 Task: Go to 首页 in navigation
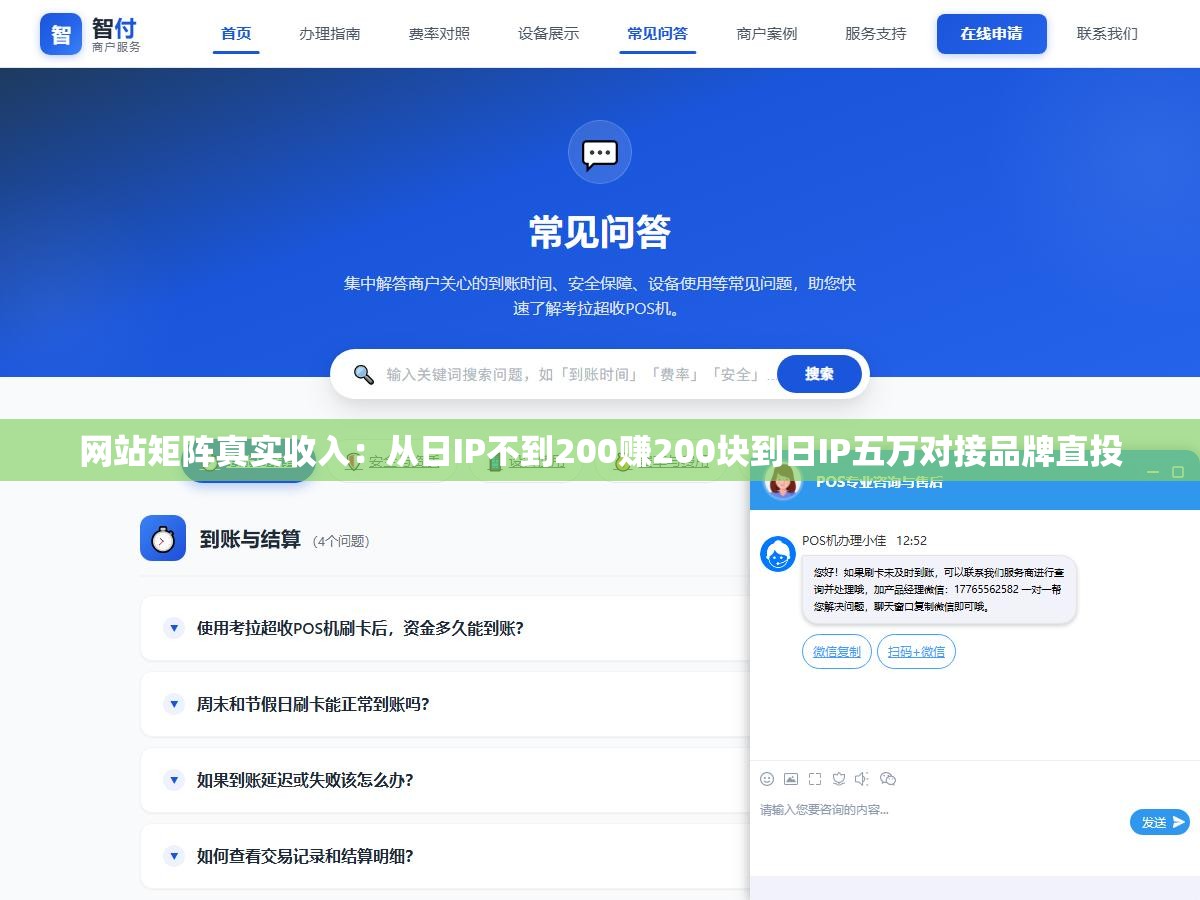click(237, 33)
